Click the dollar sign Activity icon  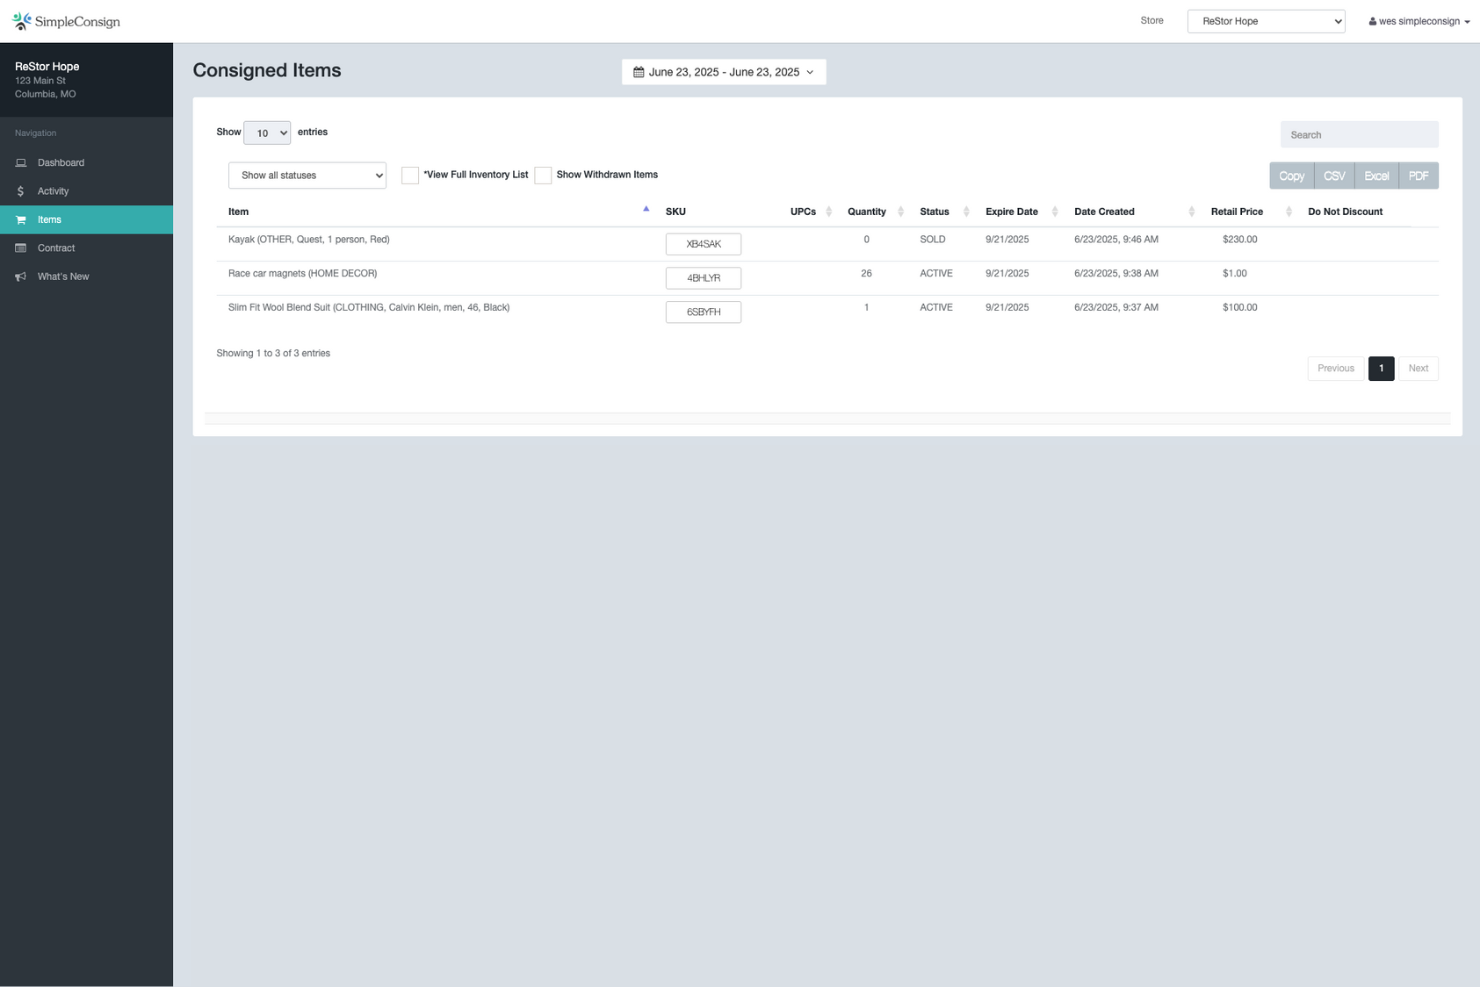21,190
